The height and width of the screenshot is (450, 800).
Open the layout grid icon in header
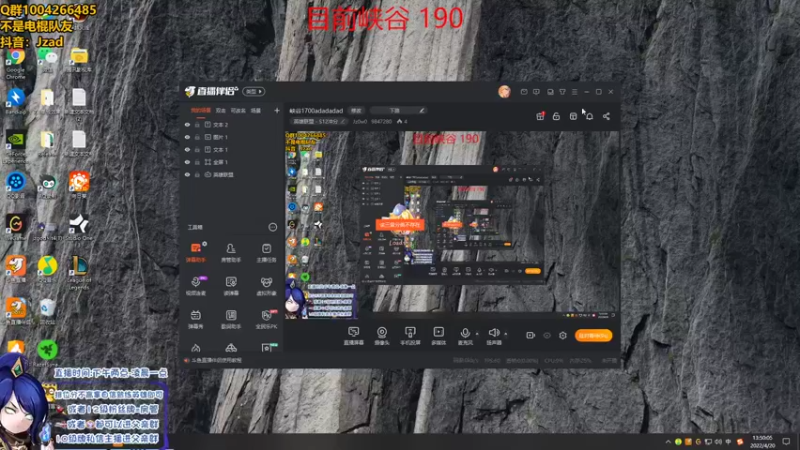[573, 116]
